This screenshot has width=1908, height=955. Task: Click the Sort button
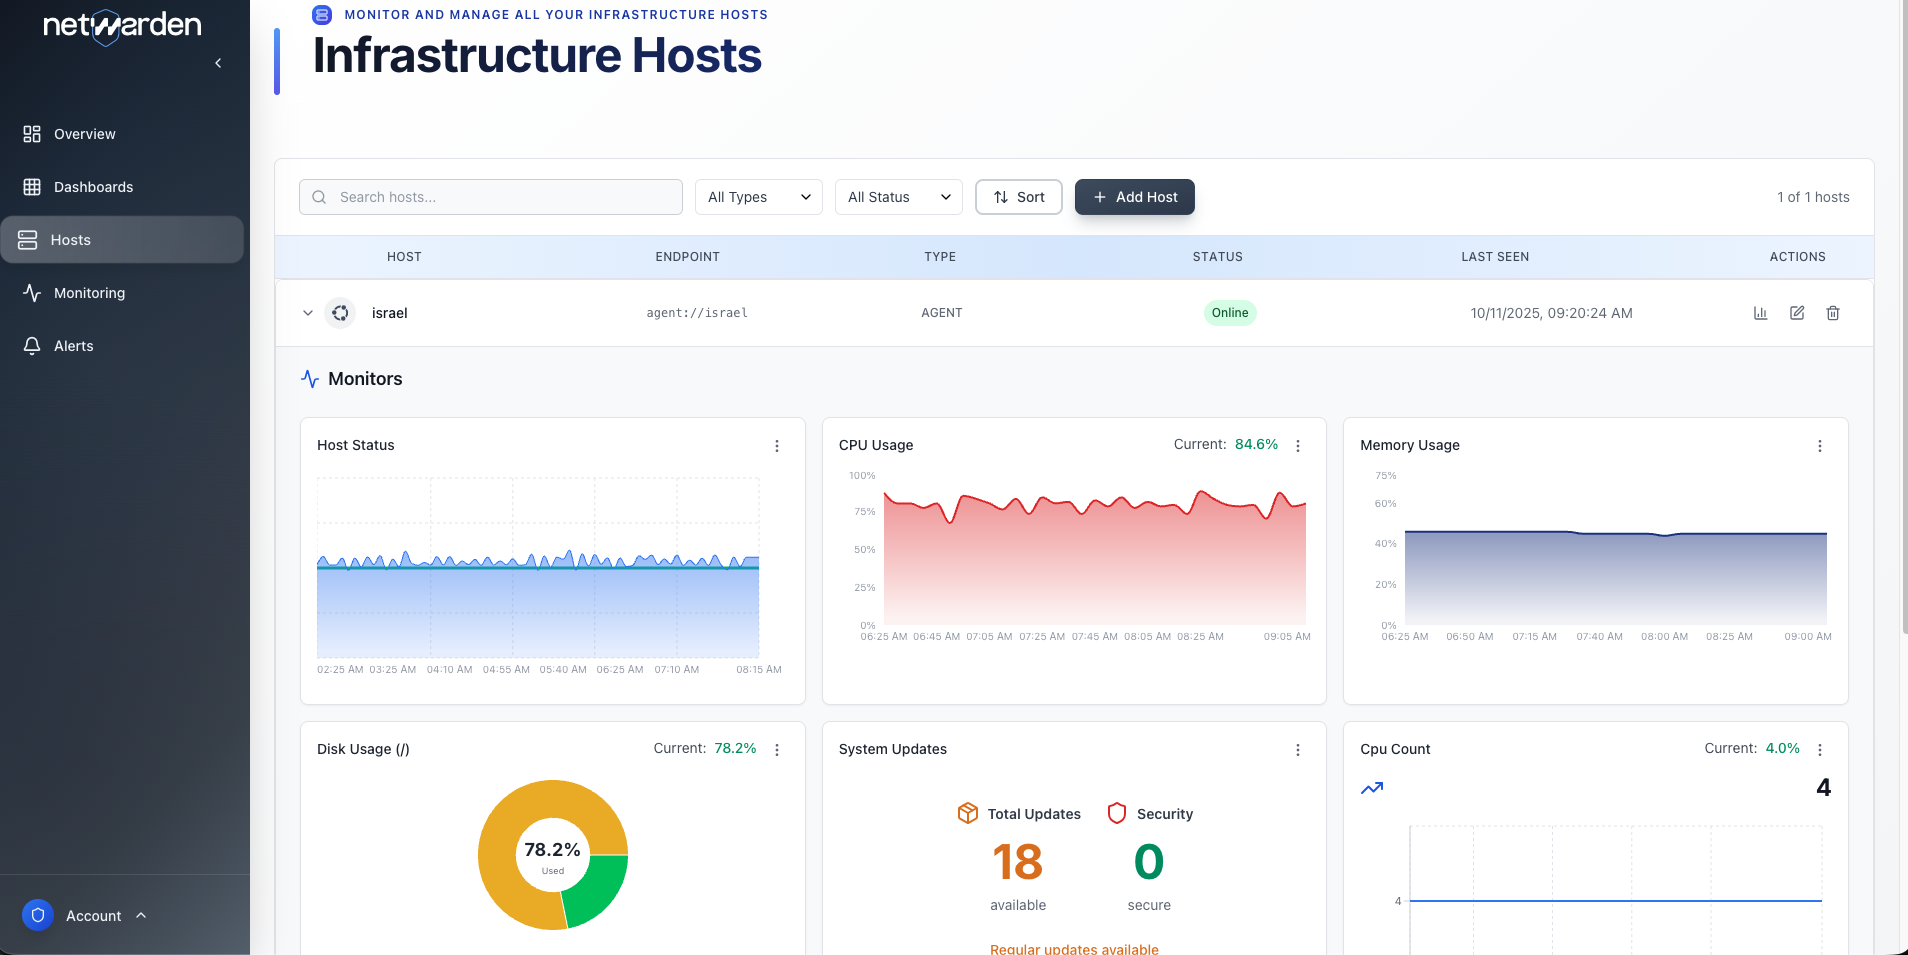(x=1019, y=197)
